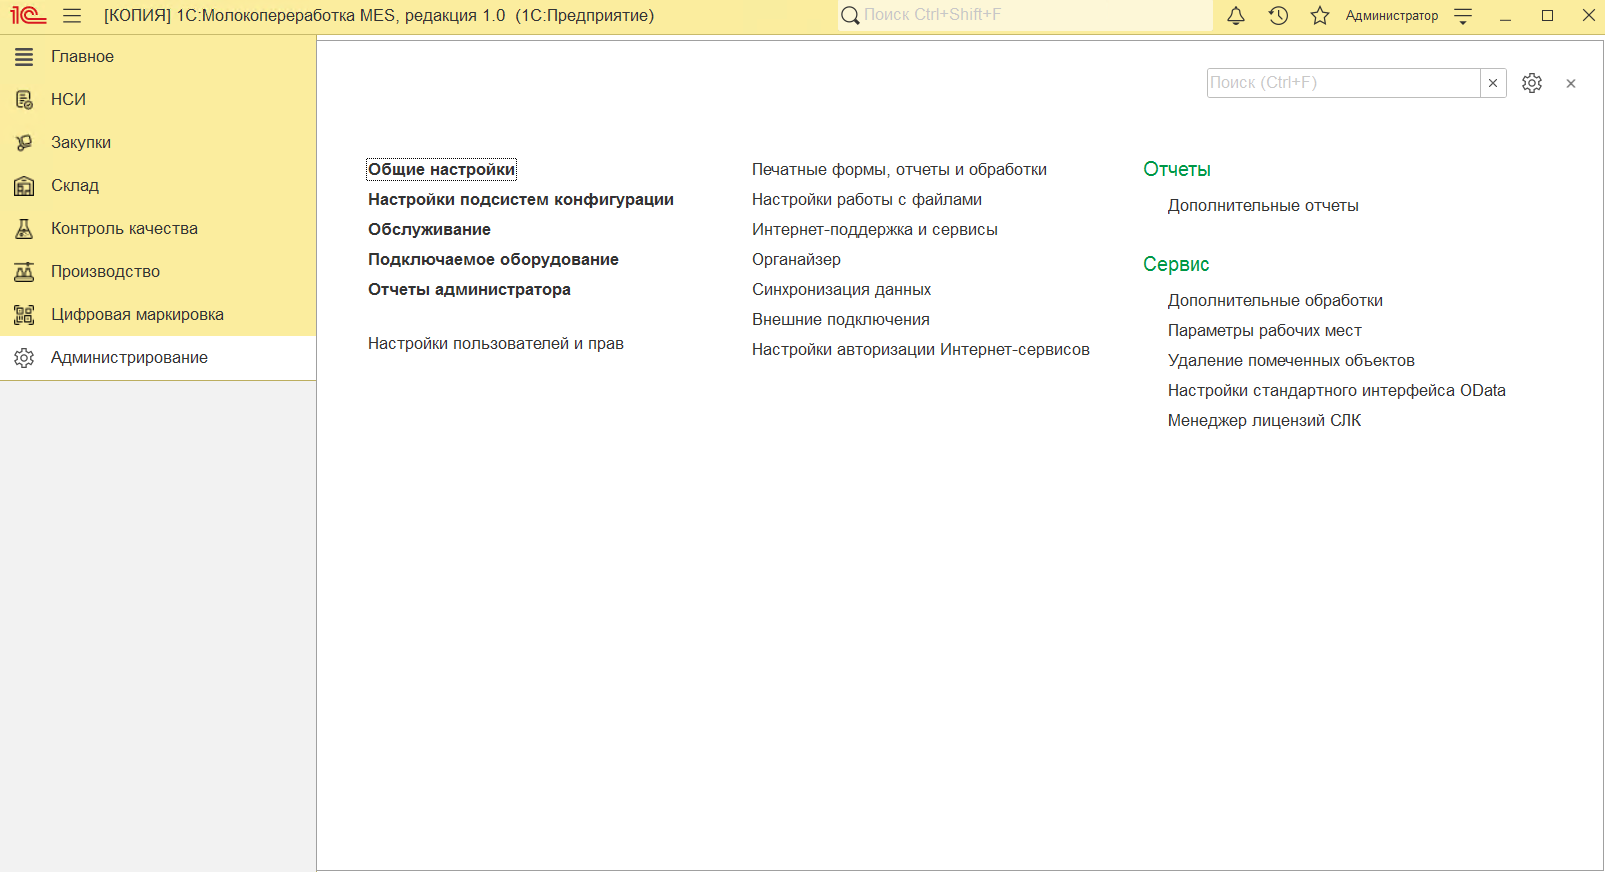The height and width of the screenshot is (872, 1605).
Task: Click the НСИ section icon
Action: pos(24,100)
